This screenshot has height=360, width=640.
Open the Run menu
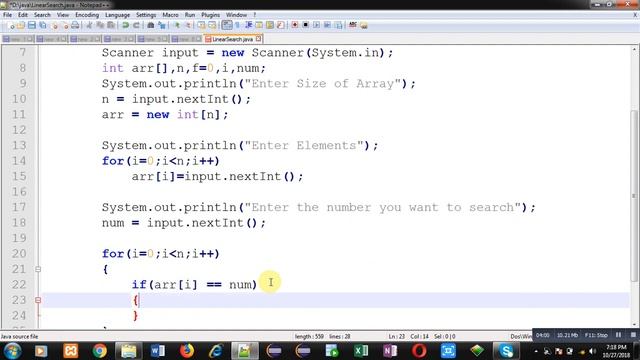point(190,15)
